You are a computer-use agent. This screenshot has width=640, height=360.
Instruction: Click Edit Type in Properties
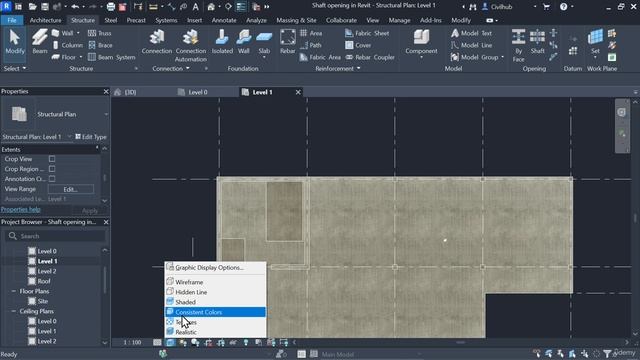click(91, 137)
